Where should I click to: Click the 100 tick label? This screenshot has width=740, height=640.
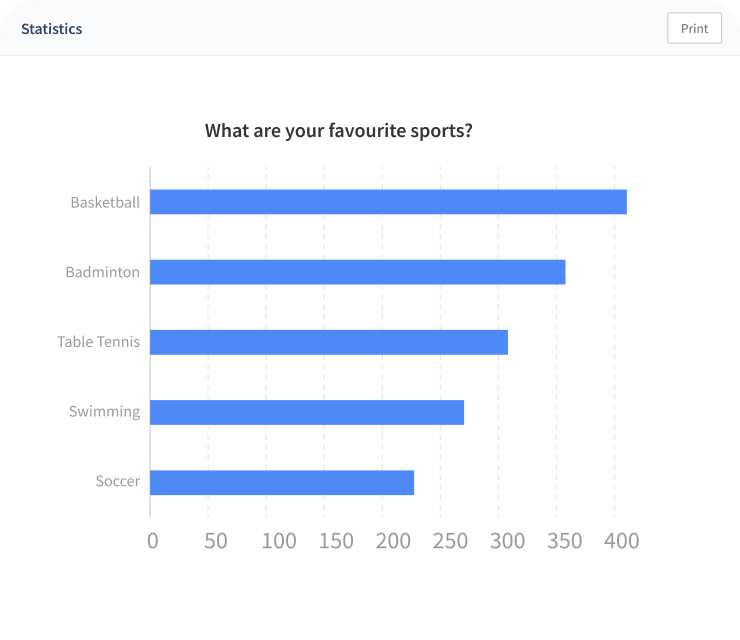[279, 541]
